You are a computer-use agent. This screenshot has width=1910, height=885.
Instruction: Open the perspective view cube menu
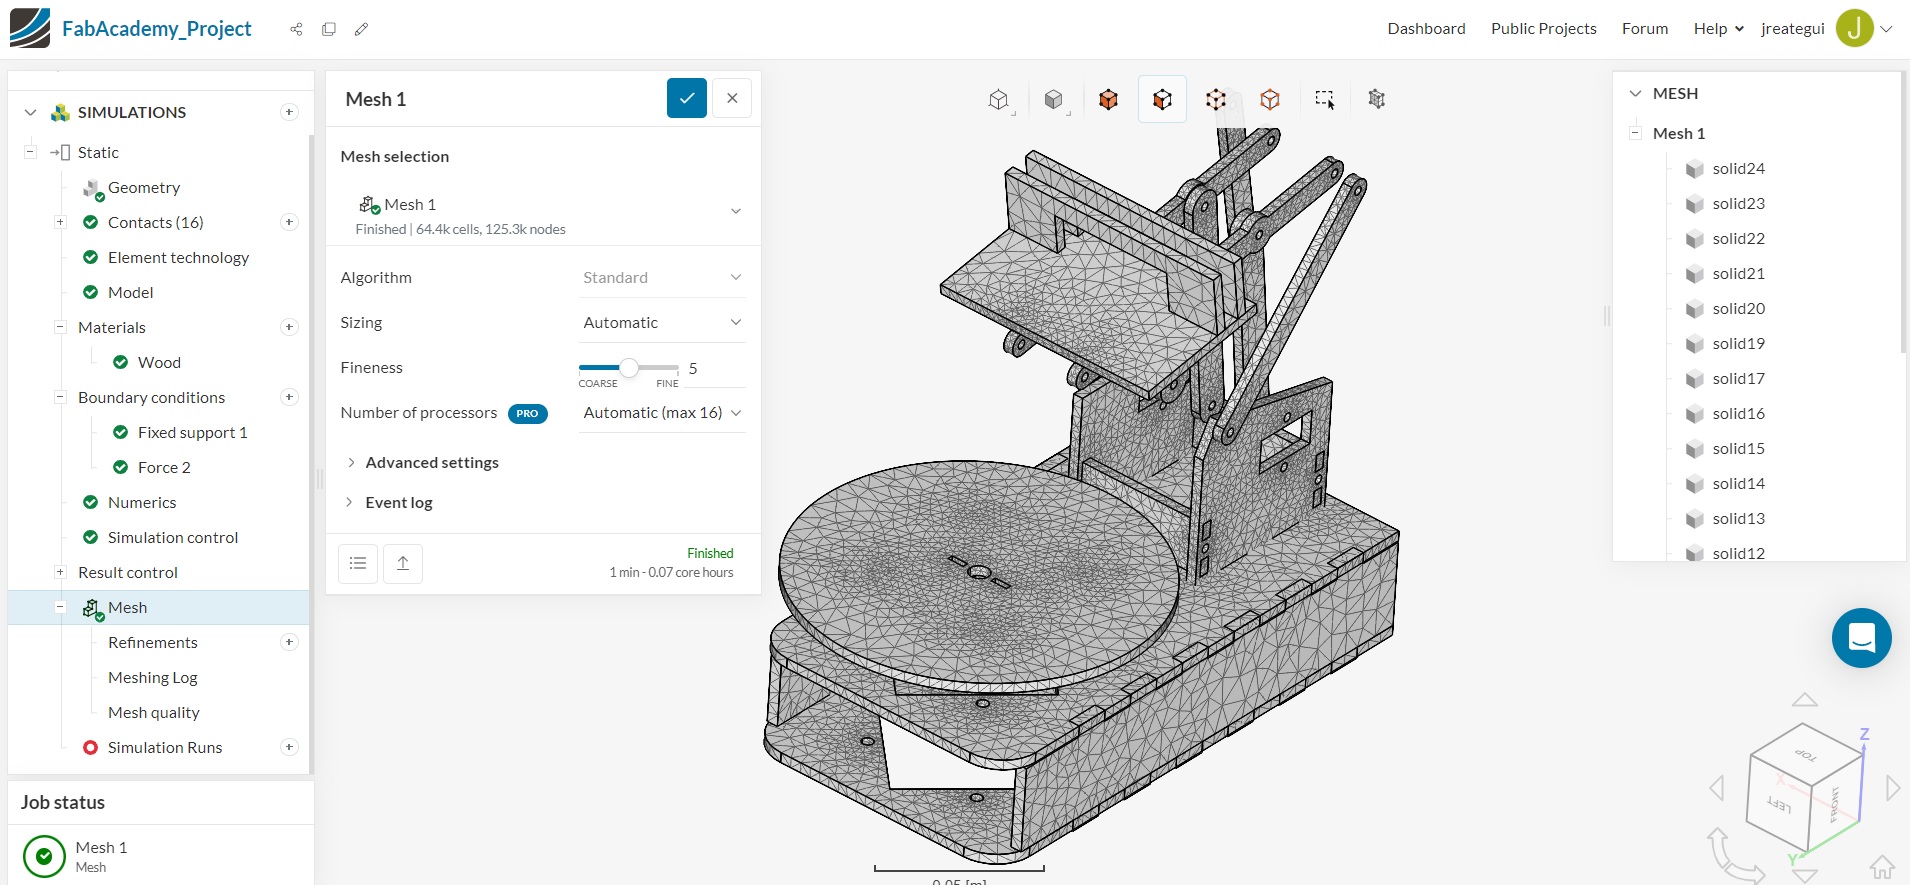(999, 99)
